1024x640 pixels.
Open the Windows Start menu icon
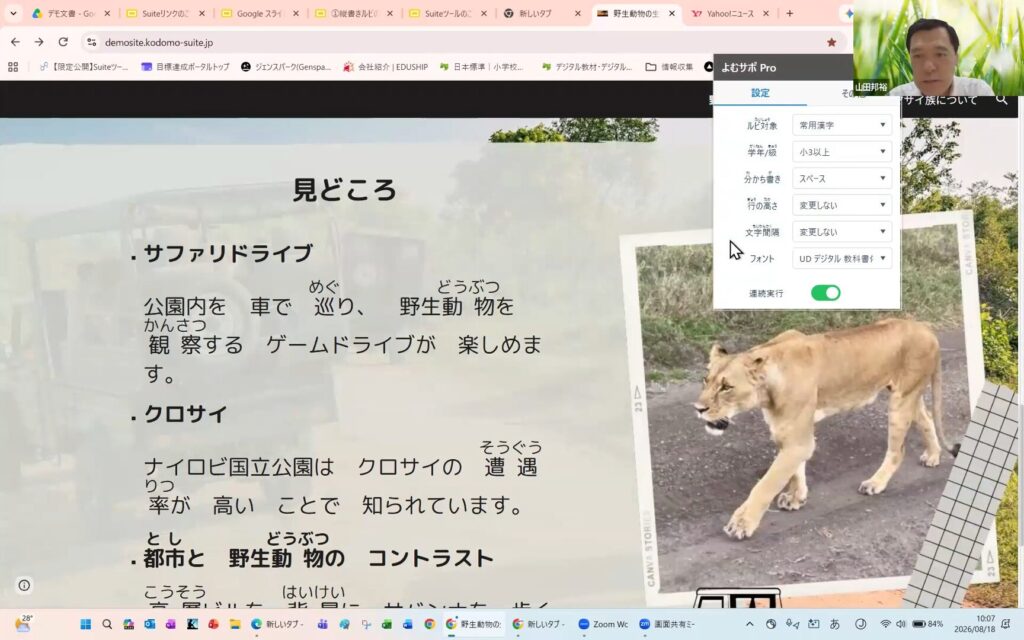coord(86,624)
